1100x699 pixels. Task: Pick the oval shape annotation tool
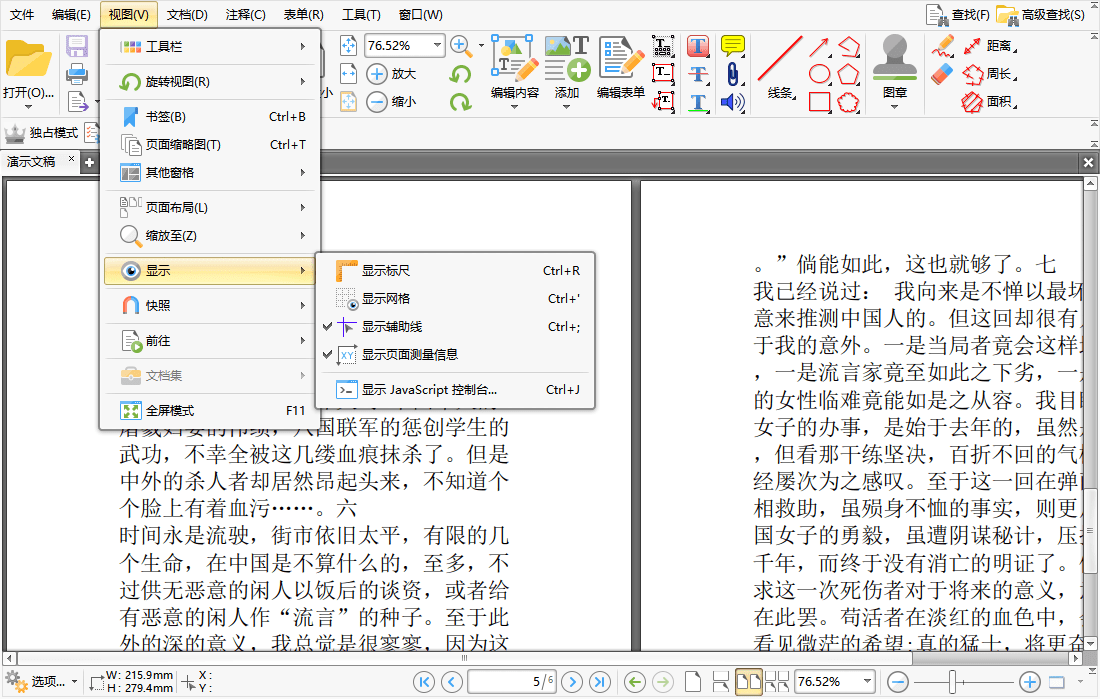tap(819, 74)
